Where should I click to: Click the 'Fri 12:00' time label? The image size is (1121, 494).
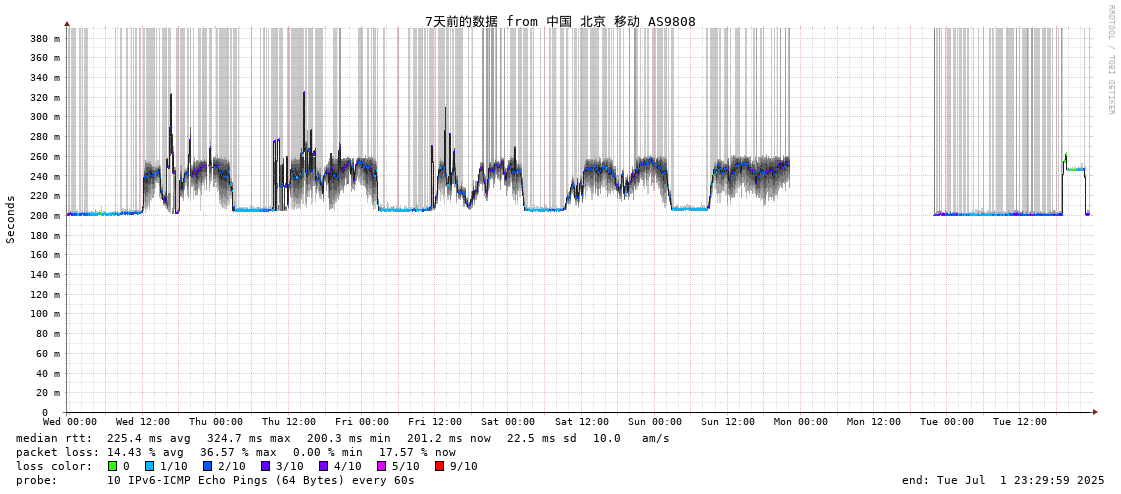(x=436, y=423)
